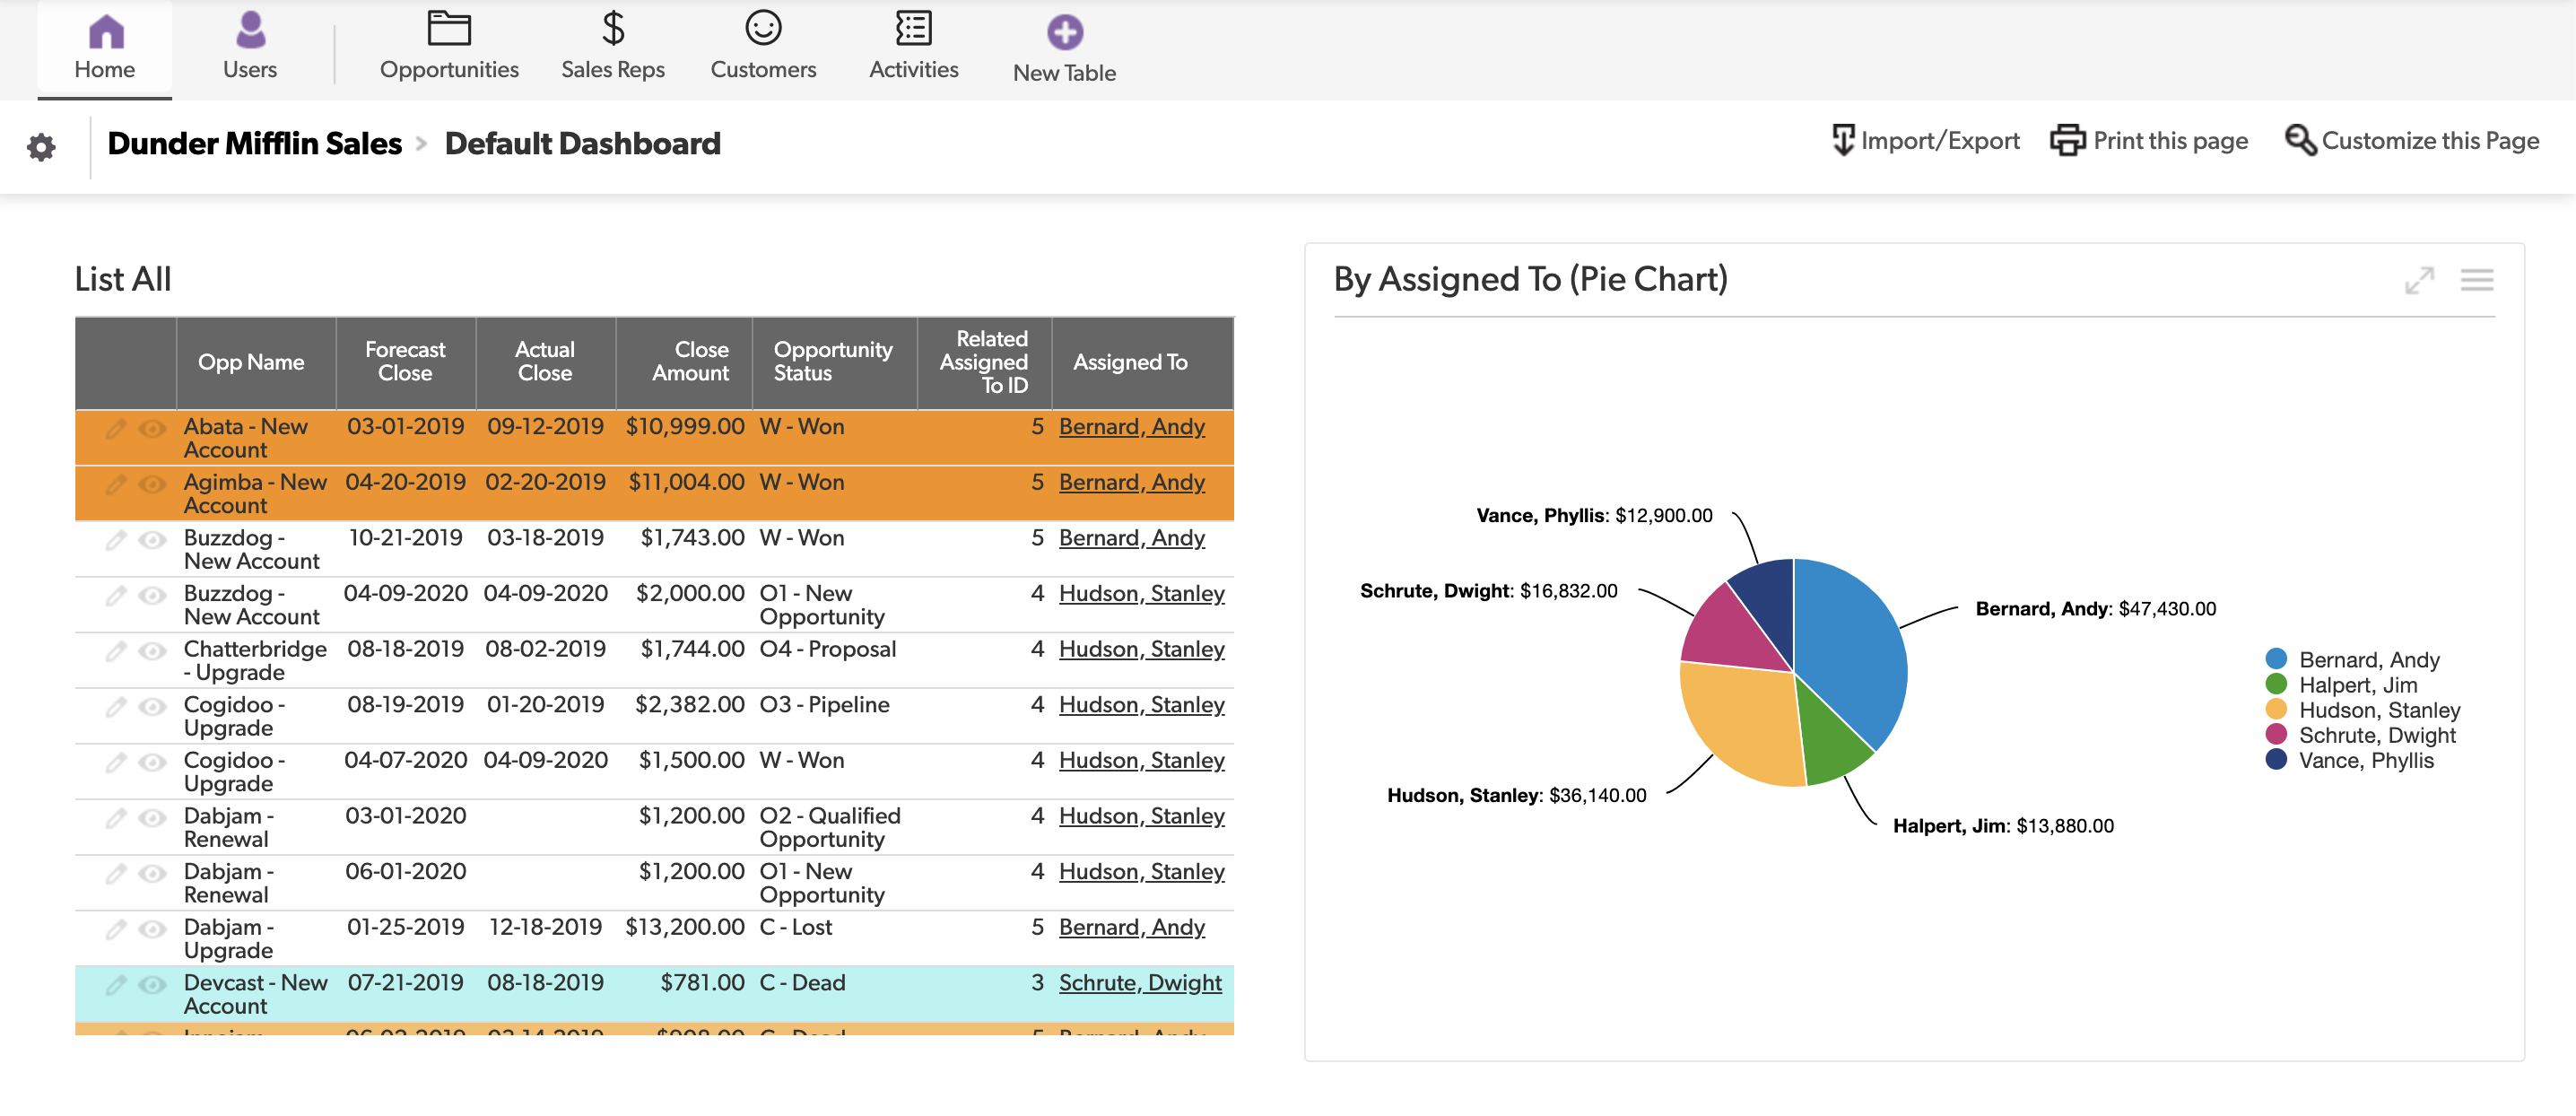Open the pie chart hamburger menu

point(2476,280)
